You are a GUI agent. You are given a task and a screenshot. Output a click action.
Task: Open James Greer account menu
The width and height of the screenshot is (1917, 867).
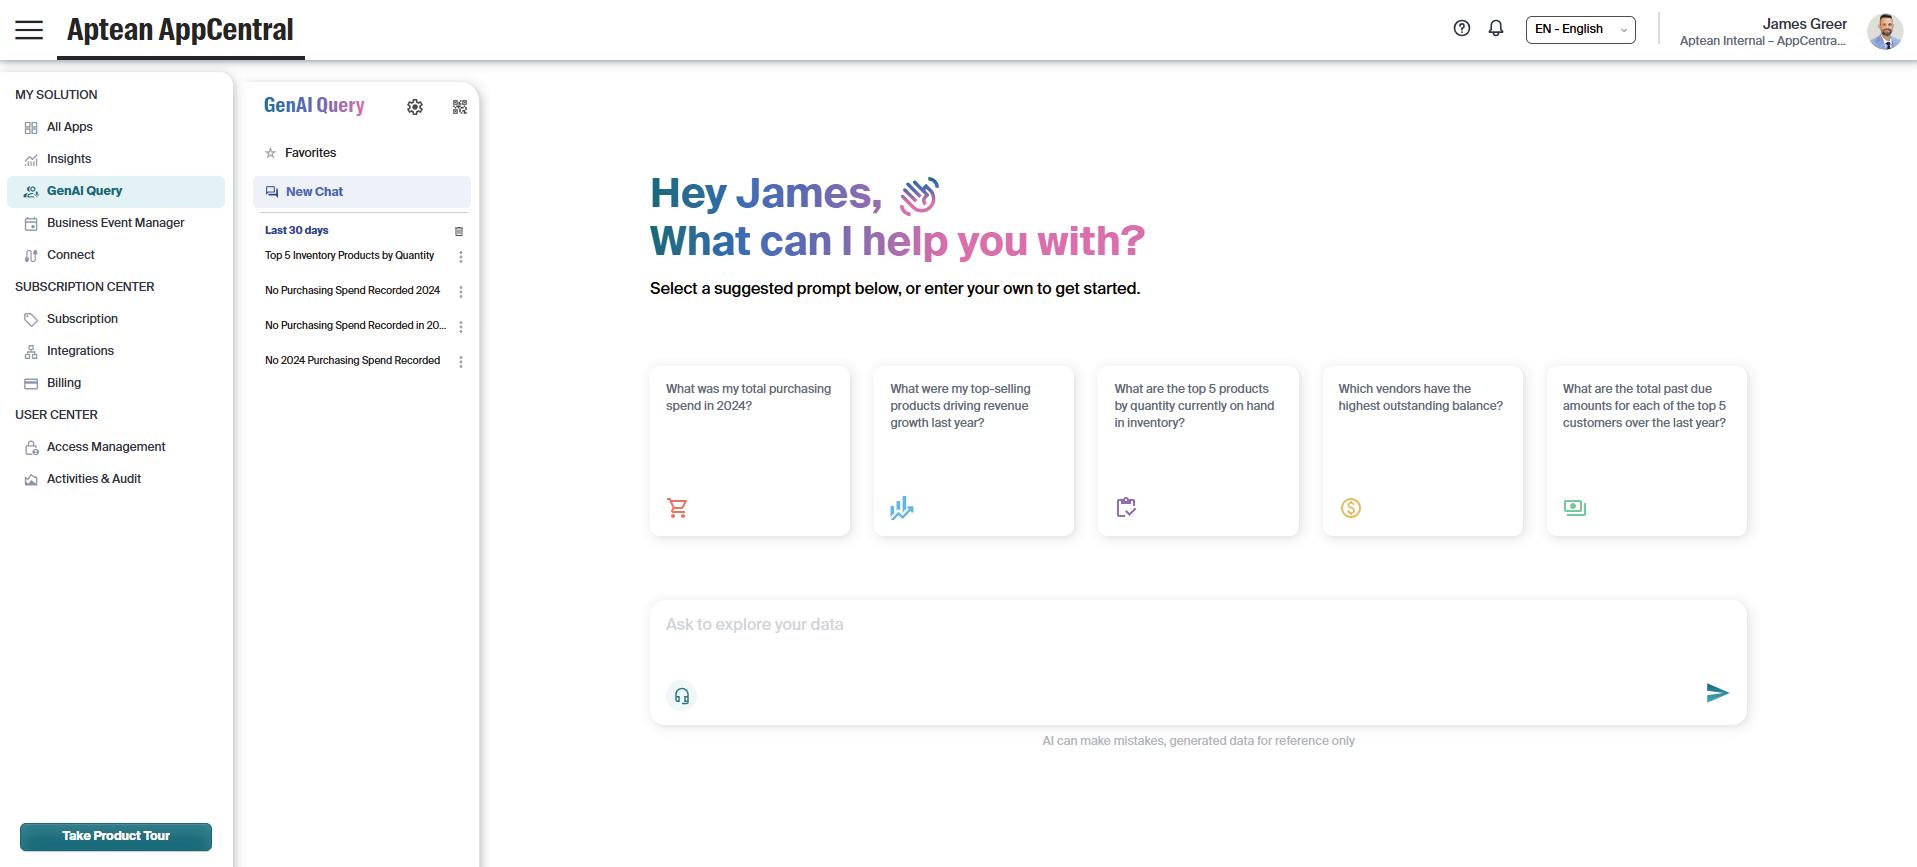pos(1763,31)
